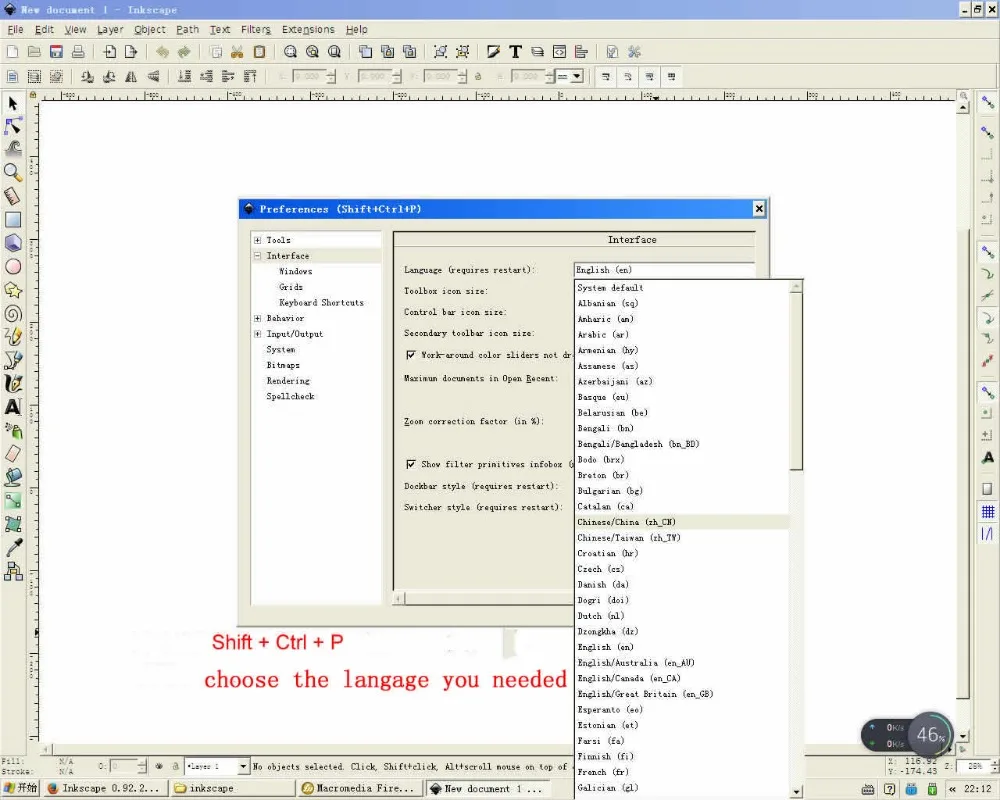Screen dimensions: 1000x800
Task: Choose Chinese/China (zh_CN) language
Action: 682,522
